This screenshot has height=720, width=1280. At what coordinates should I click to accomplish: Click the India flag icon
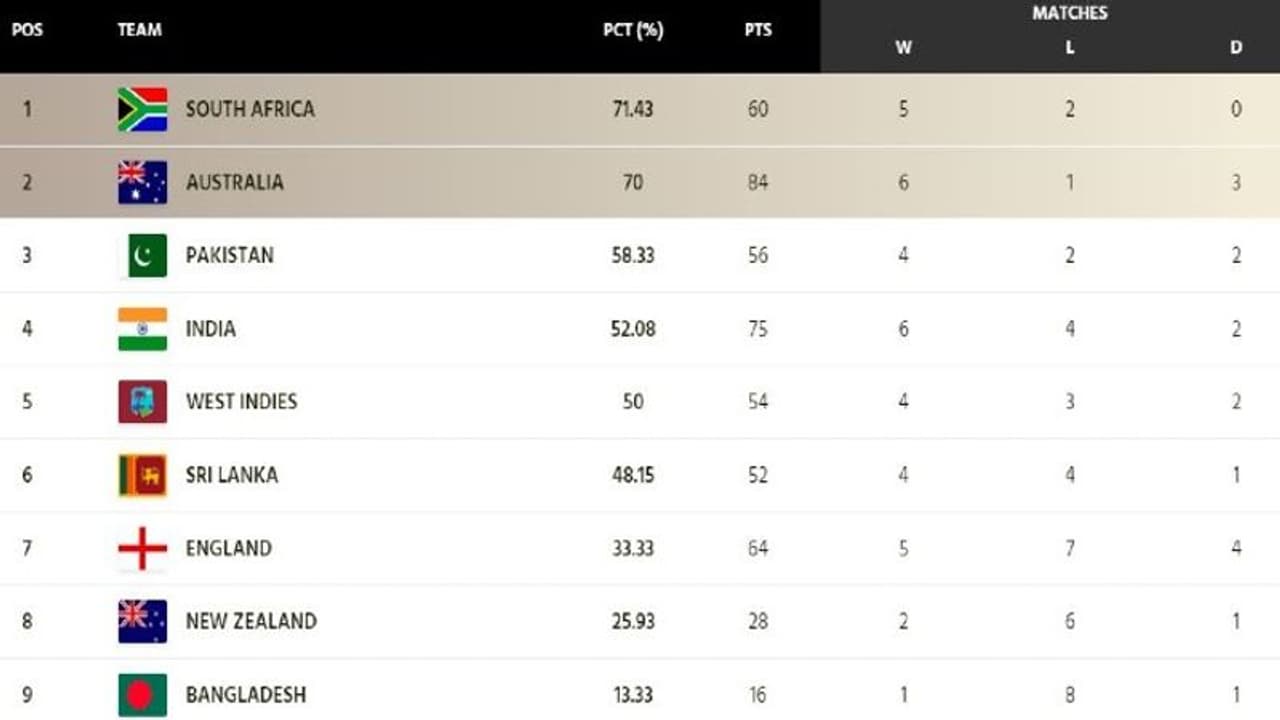(142, 329)
